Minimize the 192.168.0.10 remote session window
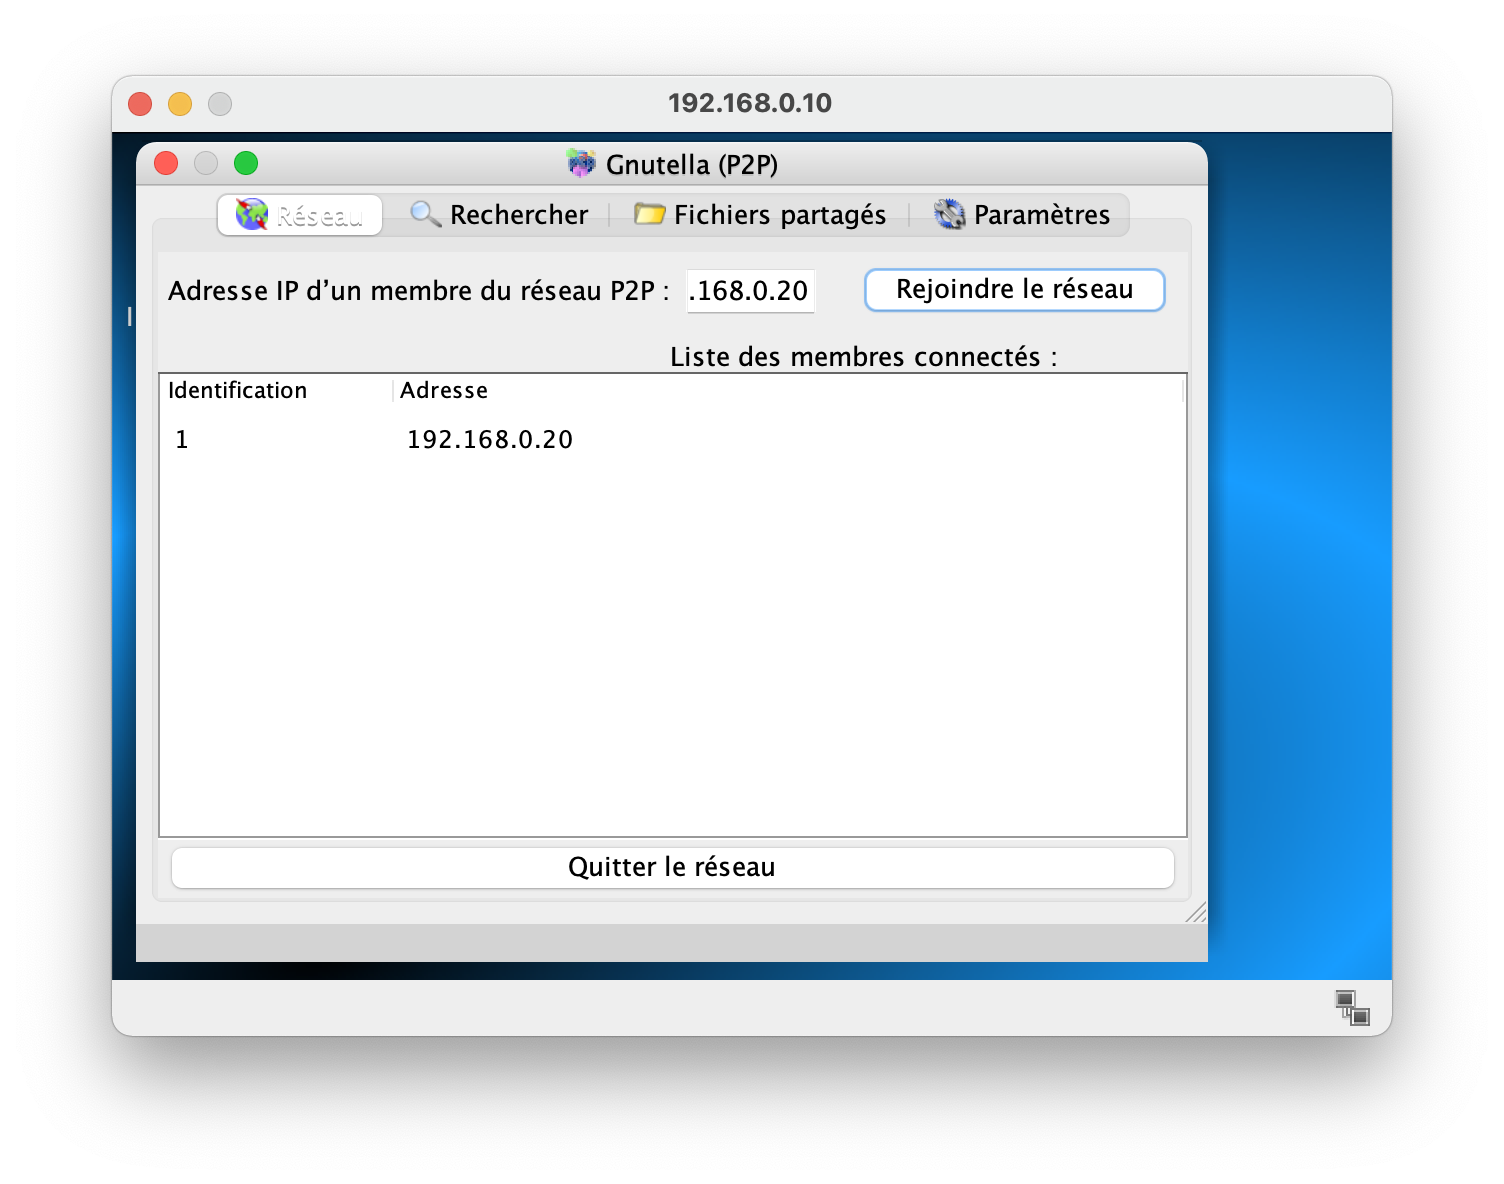Image resolution: width=1504 pixels, height=1184 pixels. (x=180, y=103)
